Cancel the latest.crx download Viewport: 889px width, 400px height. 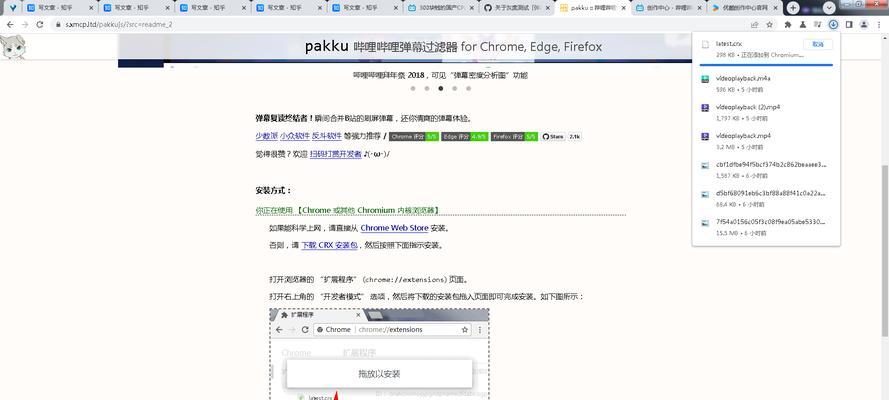point(818,44)
